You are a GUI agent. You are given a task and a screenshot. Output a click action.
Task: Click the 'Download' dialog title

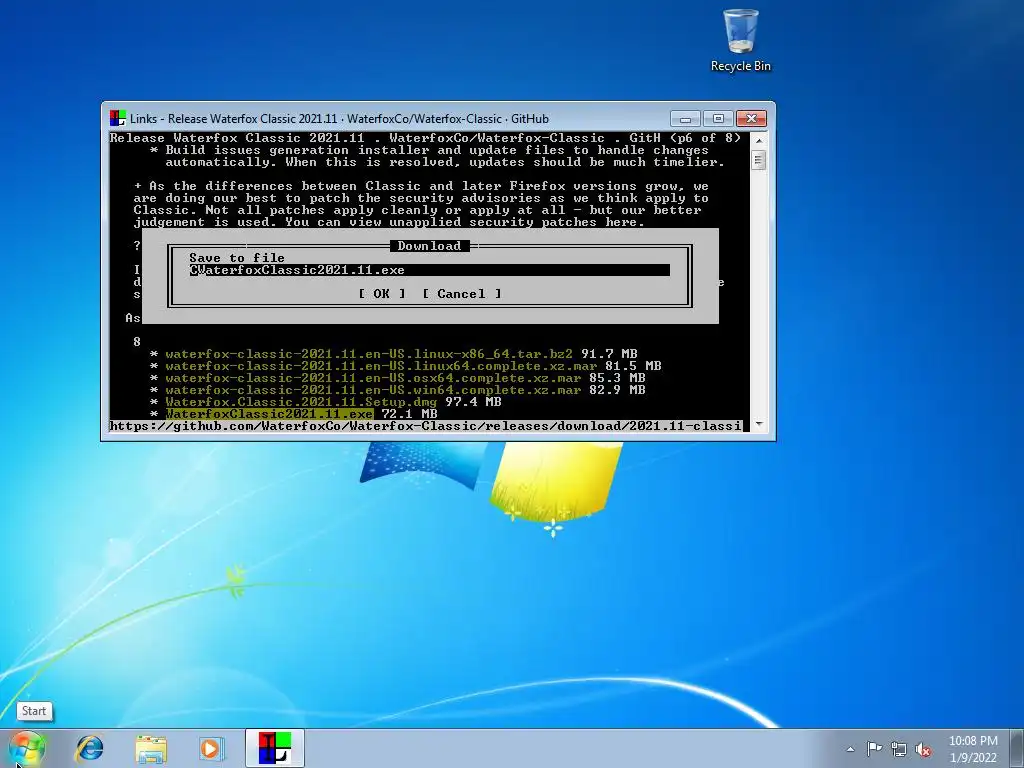click(429, 246)
